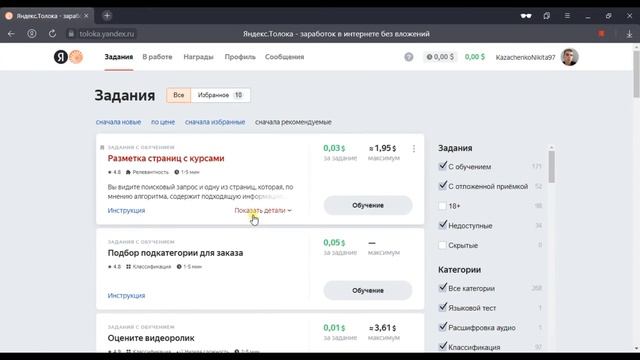Open the В работе navigation tab
Viewport: 640px width, 360px height.
click(x=157, y=57)
